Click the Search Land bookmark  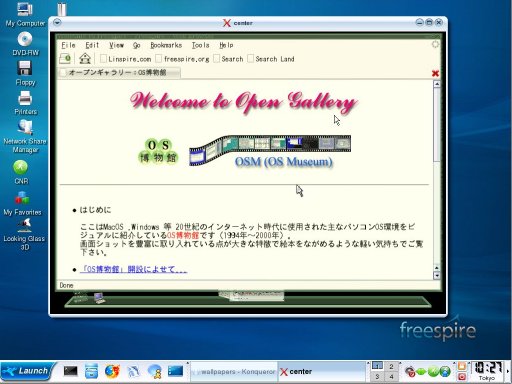[271, 59]
